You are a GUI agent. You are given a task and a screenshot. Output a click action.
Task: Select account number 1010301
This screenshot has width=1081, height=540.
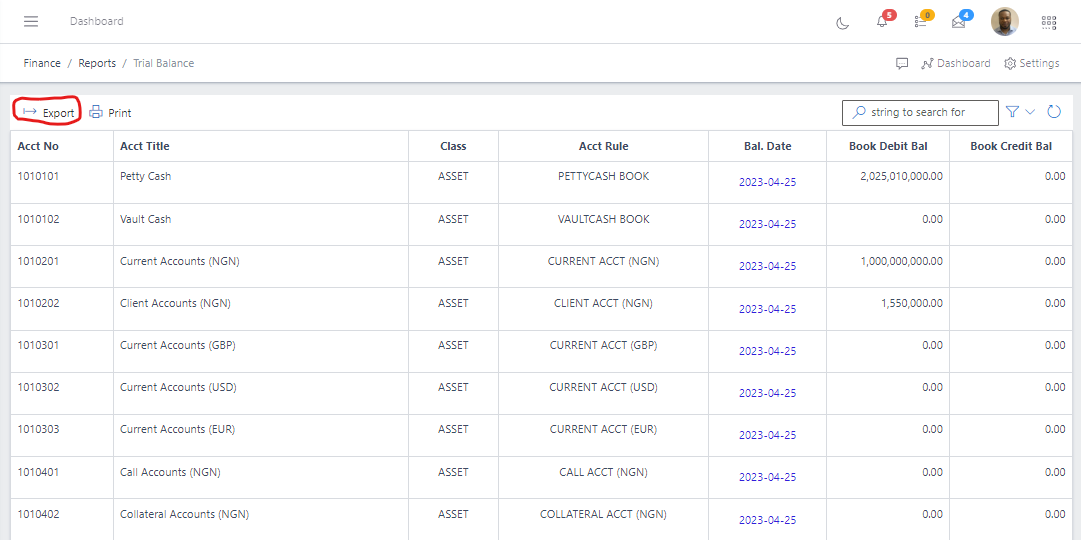pyautogui.click(x=38, y=346)
